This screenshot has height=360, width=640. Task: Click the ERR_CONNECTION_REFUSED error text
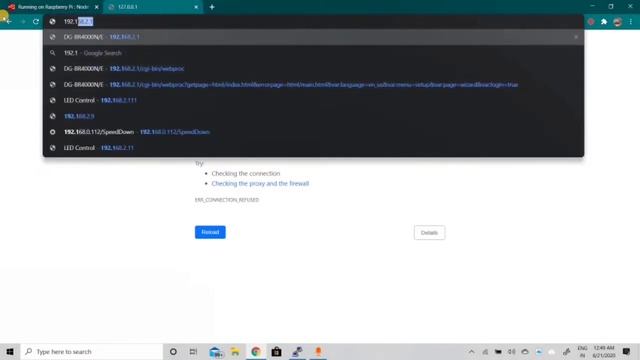click(227, 200)
